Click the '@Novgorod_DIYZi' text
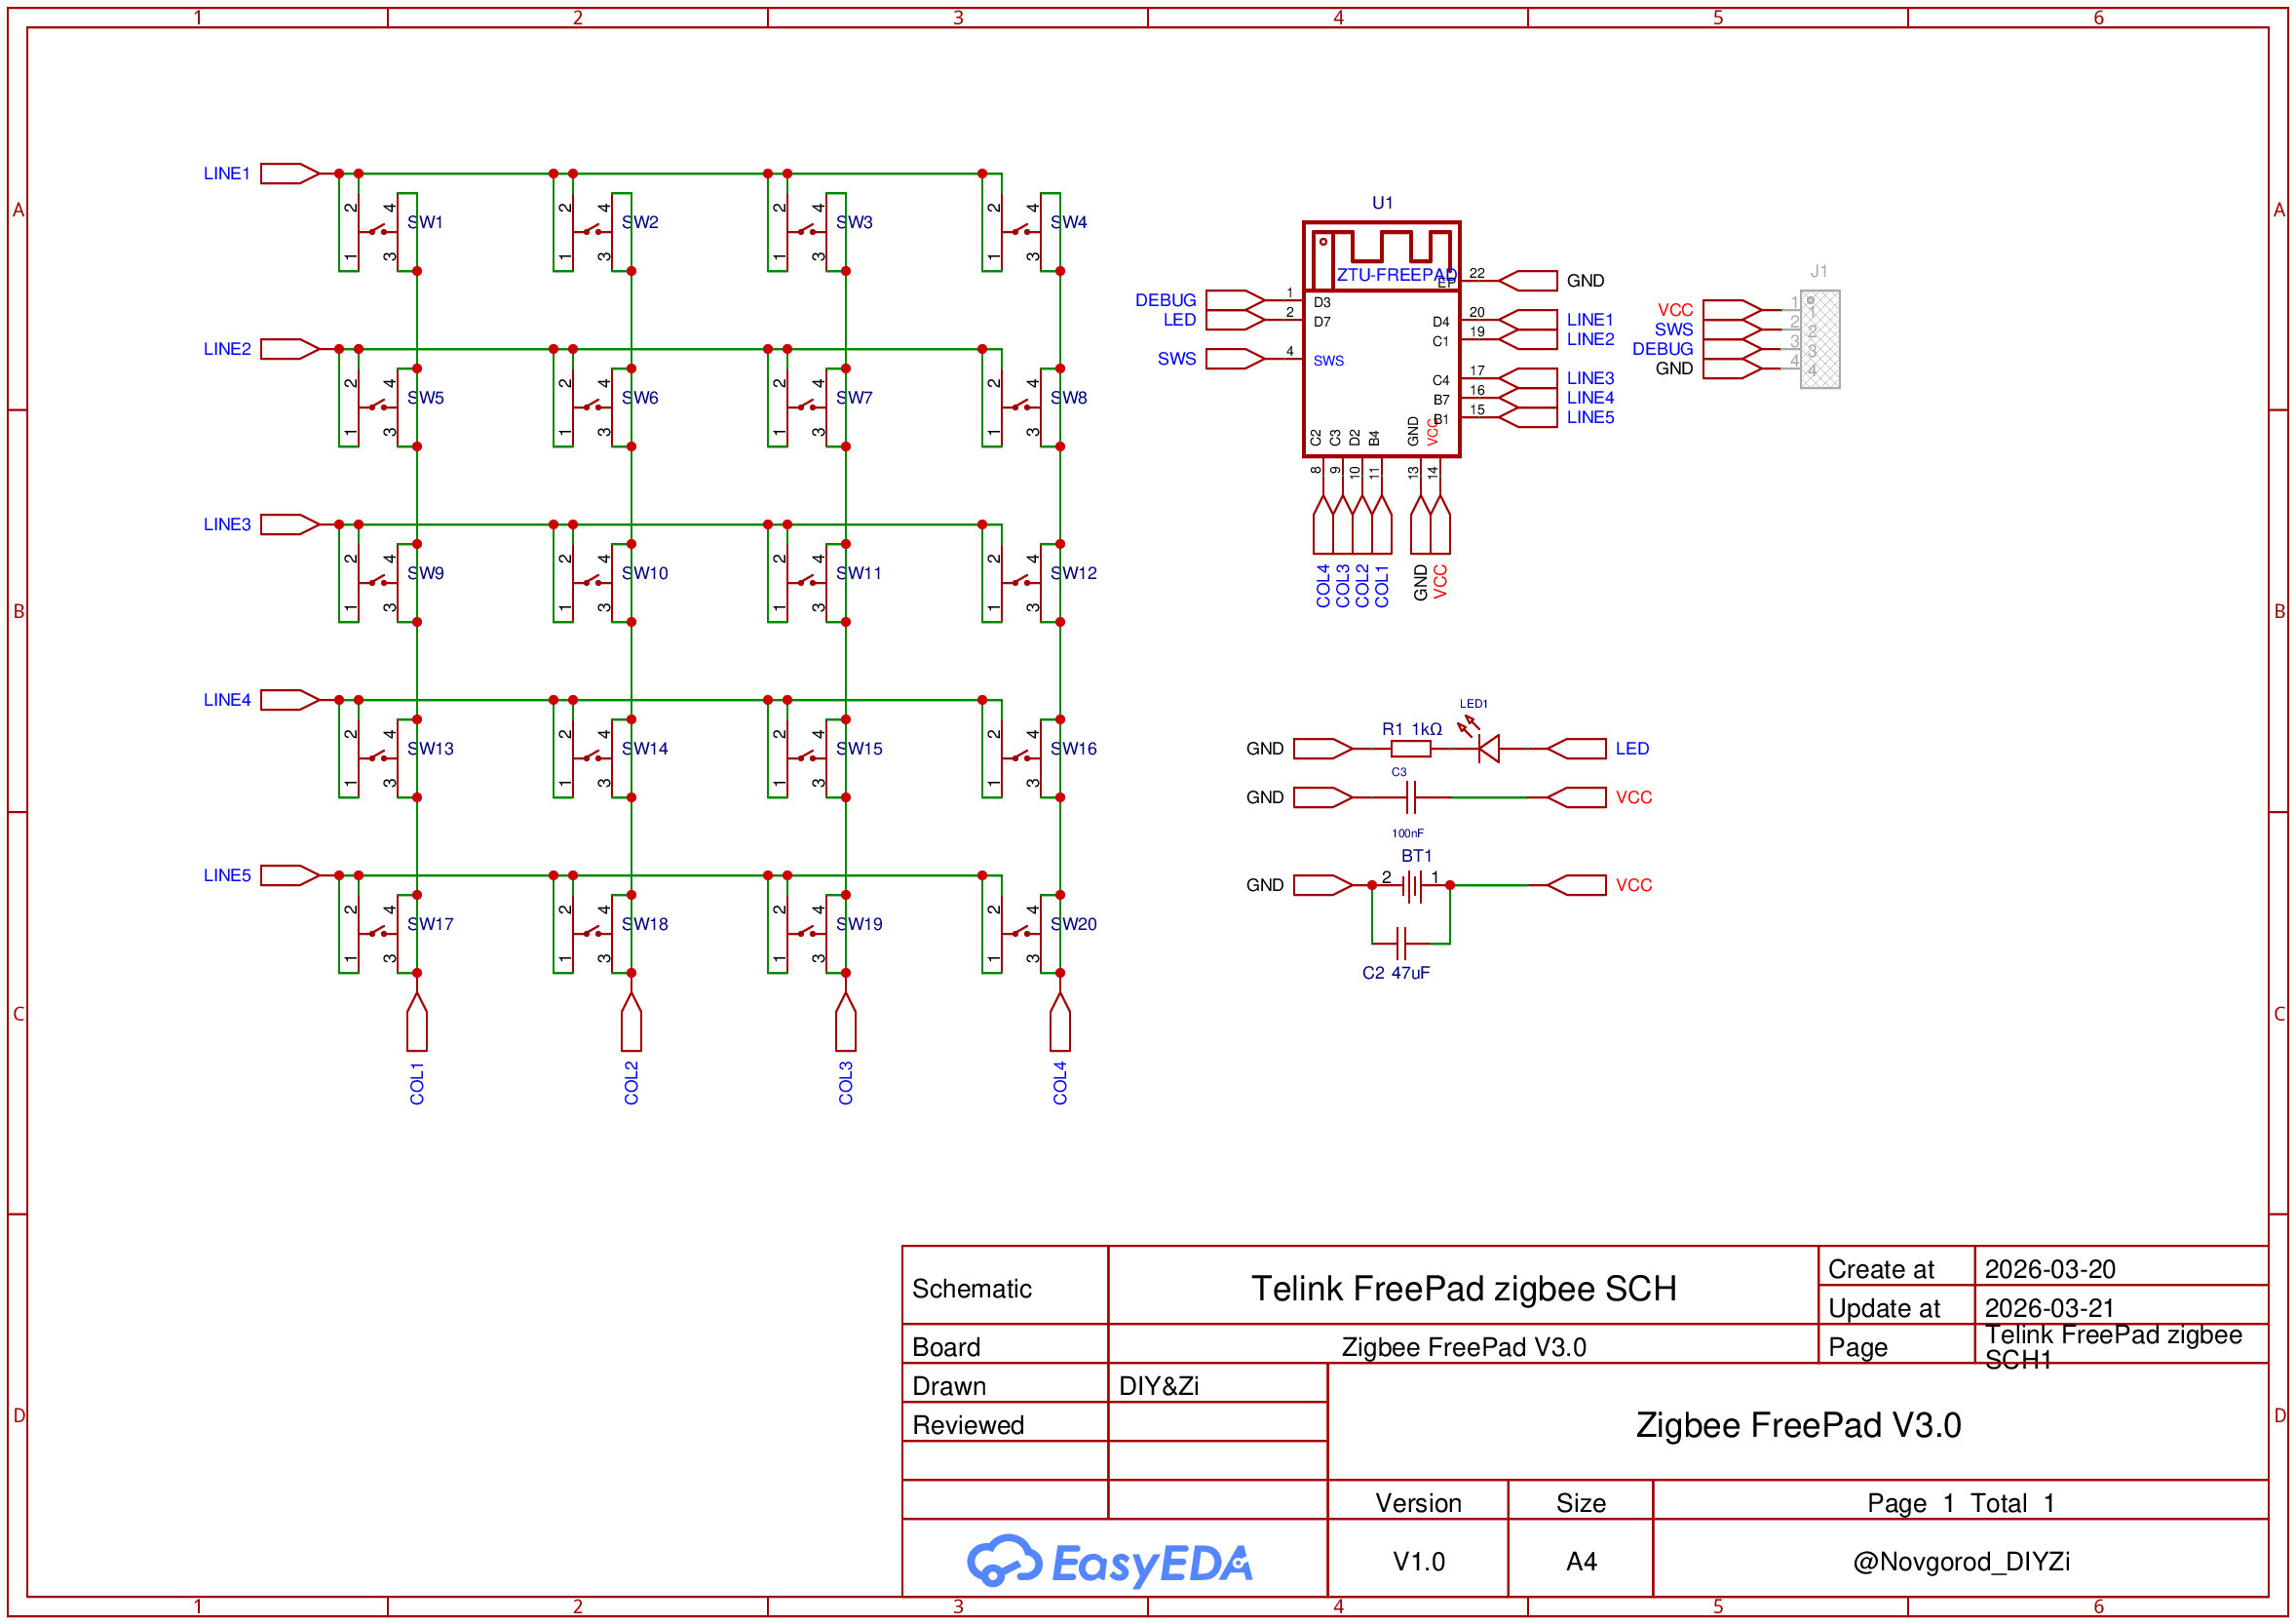Image resolution: width=2296 pixels, height=1624 pixels. point(1961,1561)
